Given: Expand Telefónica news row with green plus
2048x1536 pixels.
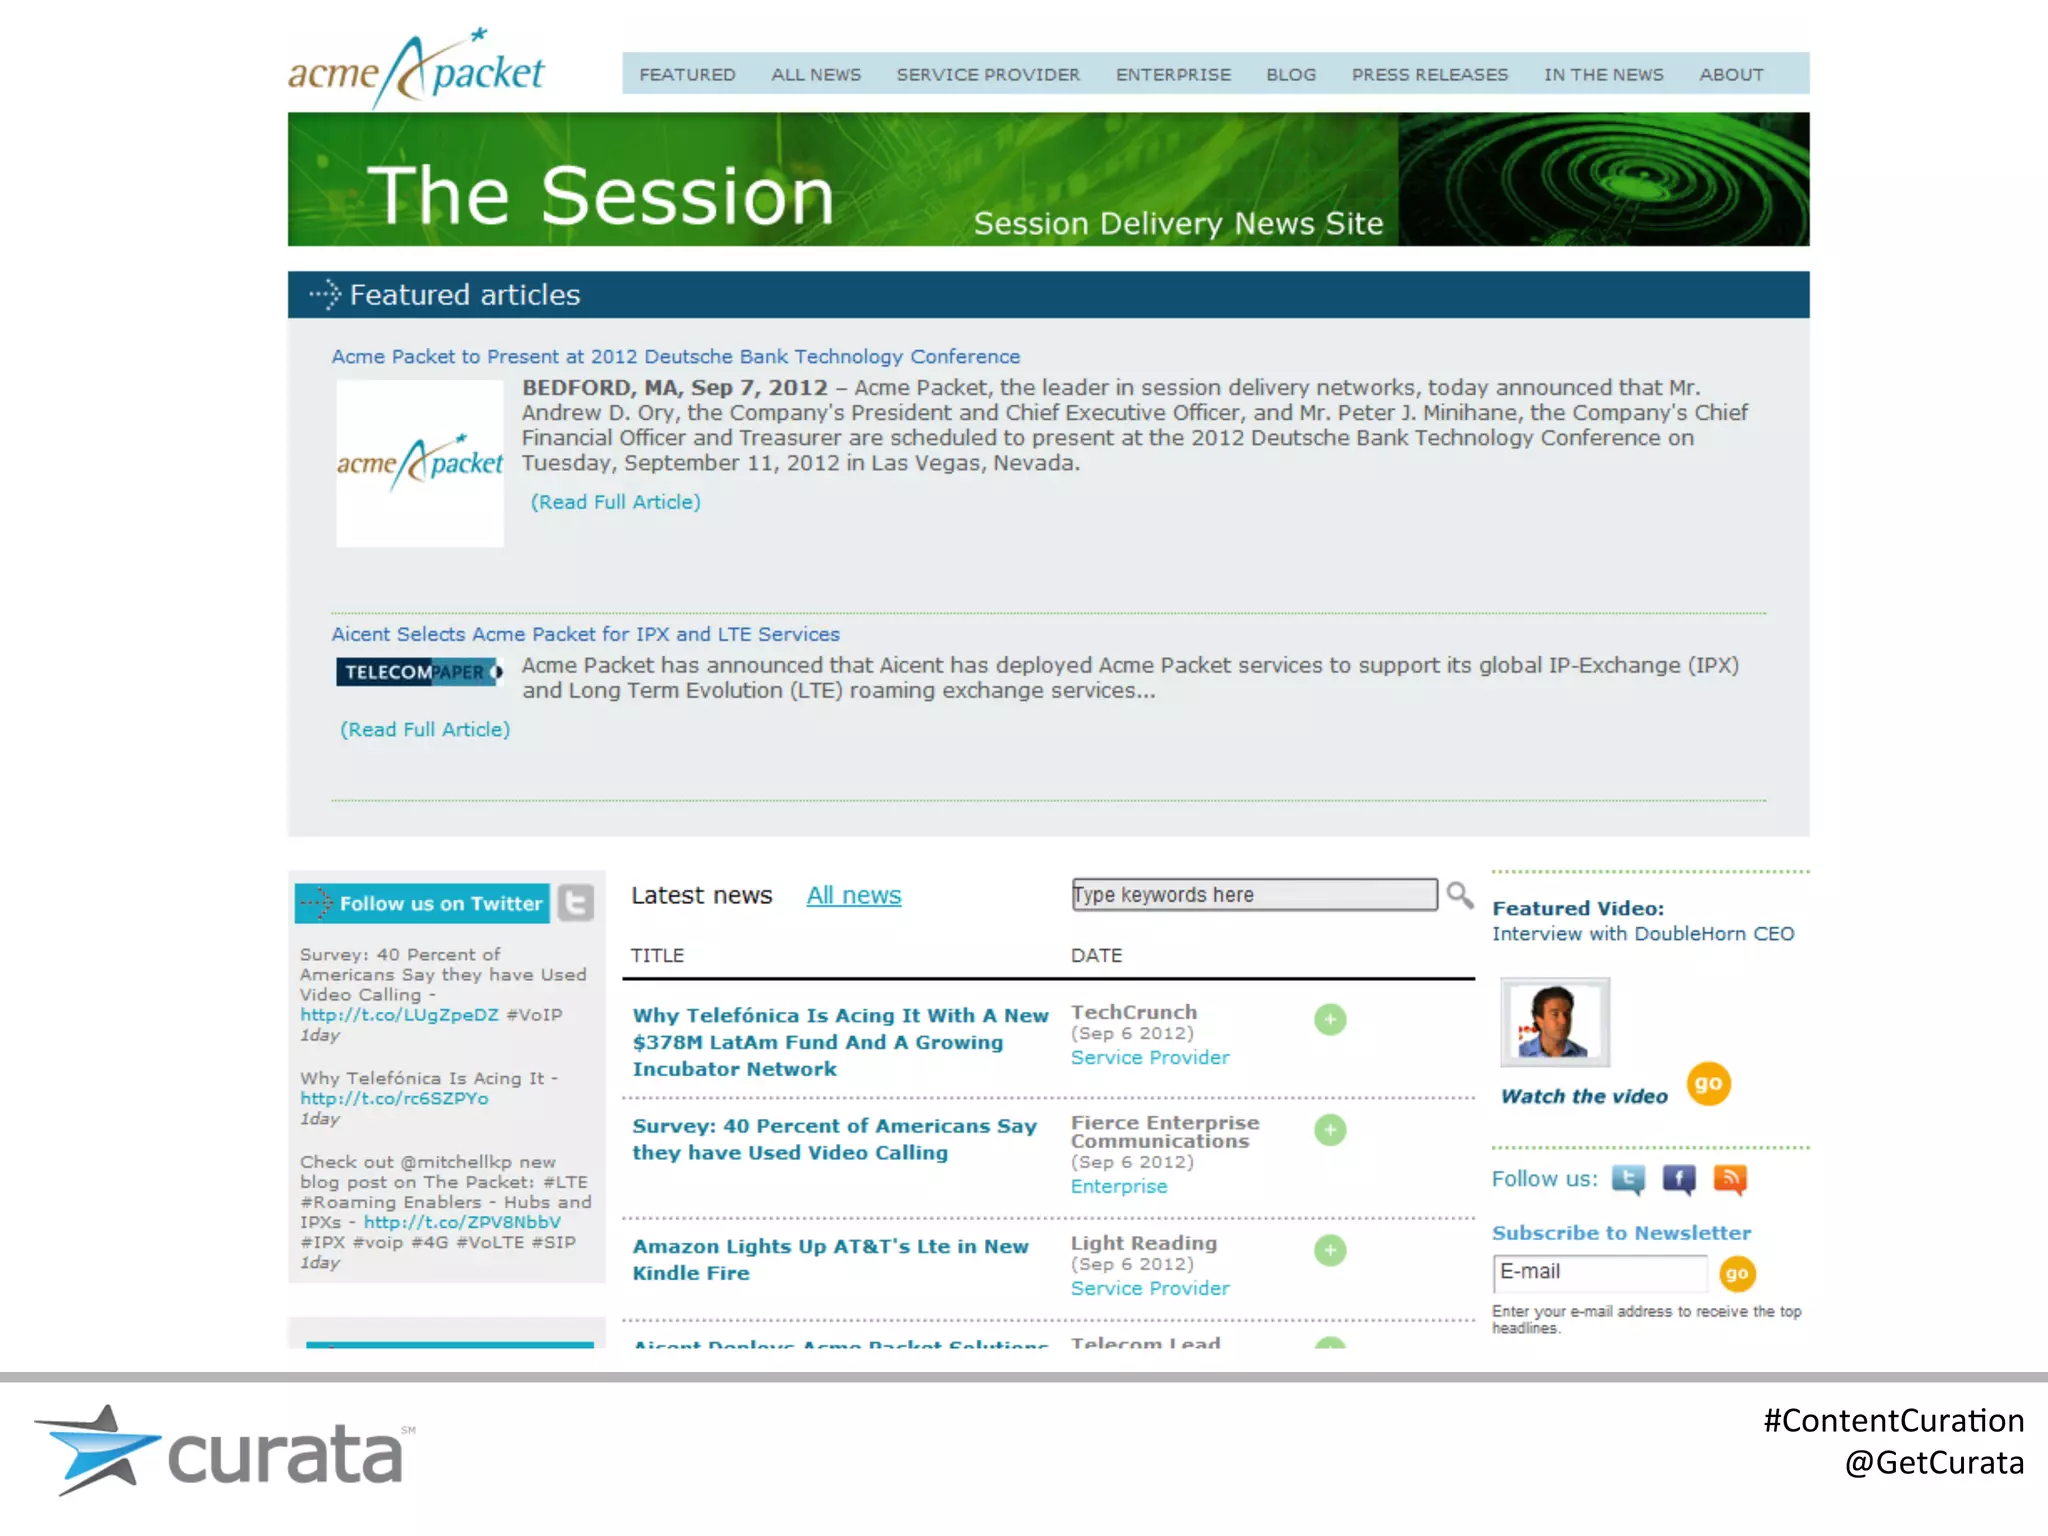Looking at the screenshot, I should [1330, 1019].
